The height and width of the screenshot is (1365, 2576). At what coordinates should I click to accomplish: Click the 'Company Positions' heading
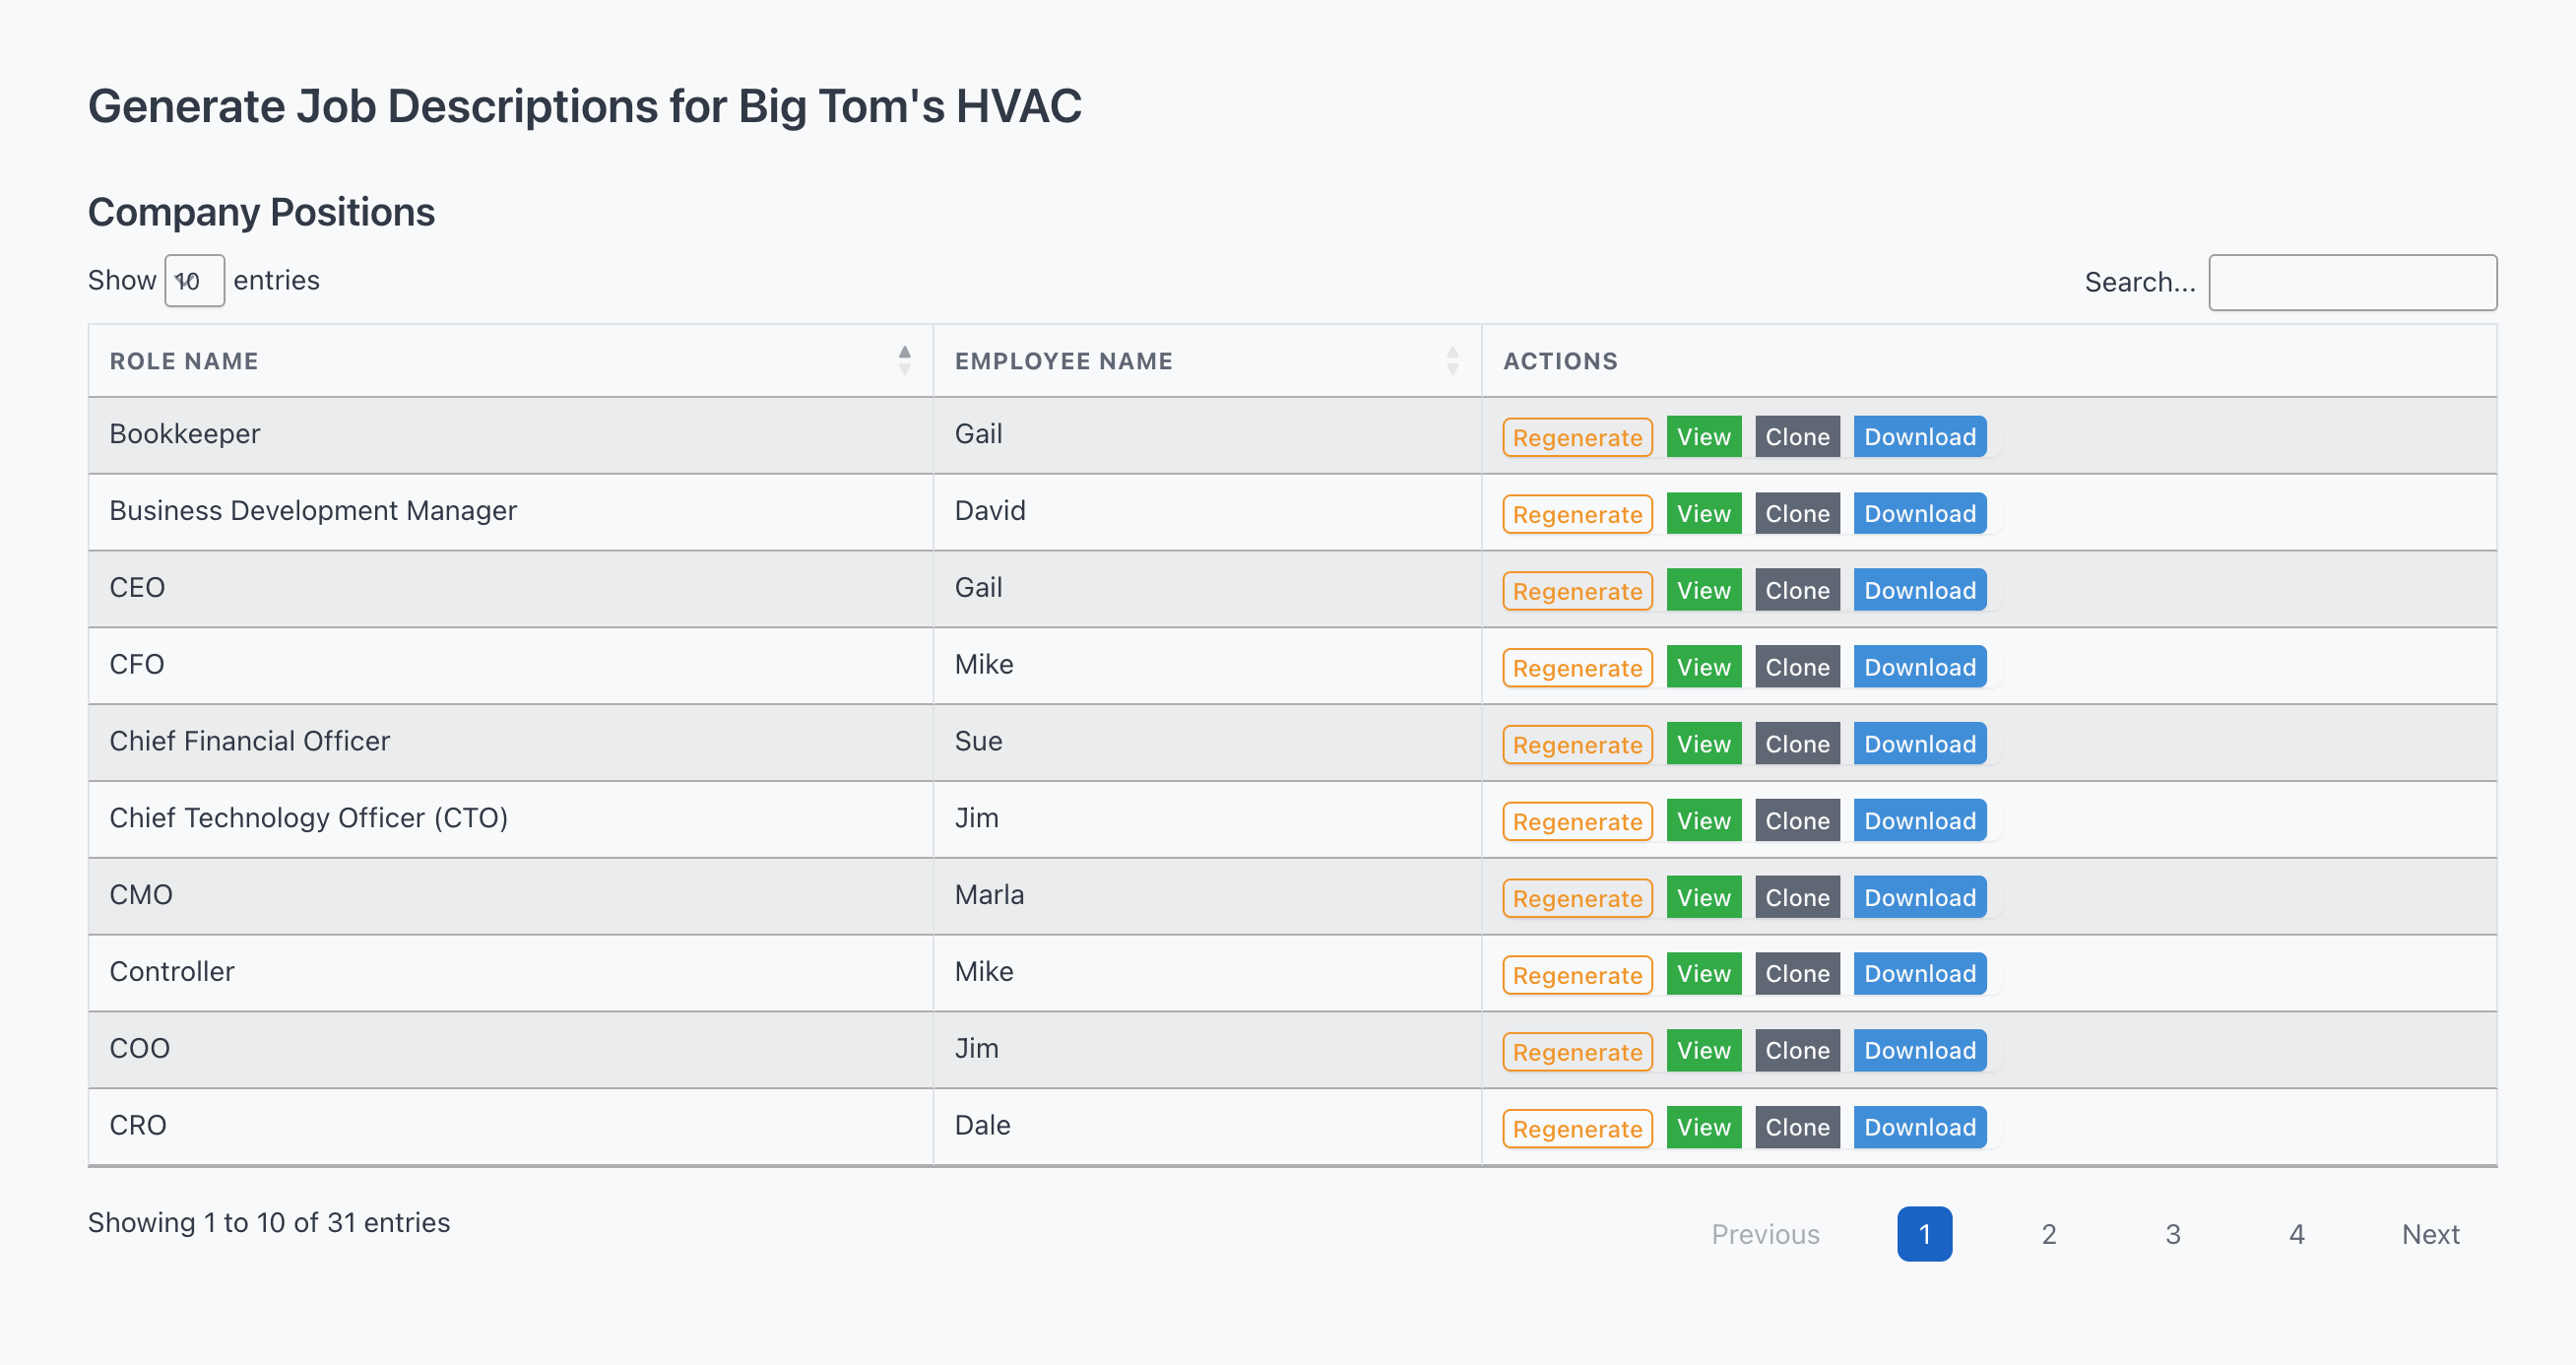pos(261,212)
